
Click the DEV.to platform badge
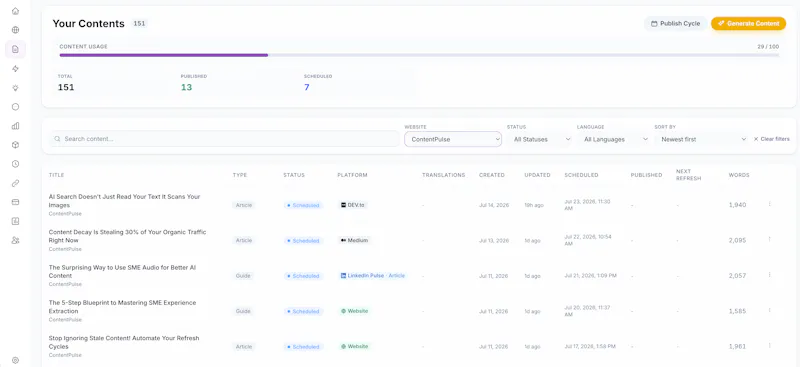coord(353,205)
